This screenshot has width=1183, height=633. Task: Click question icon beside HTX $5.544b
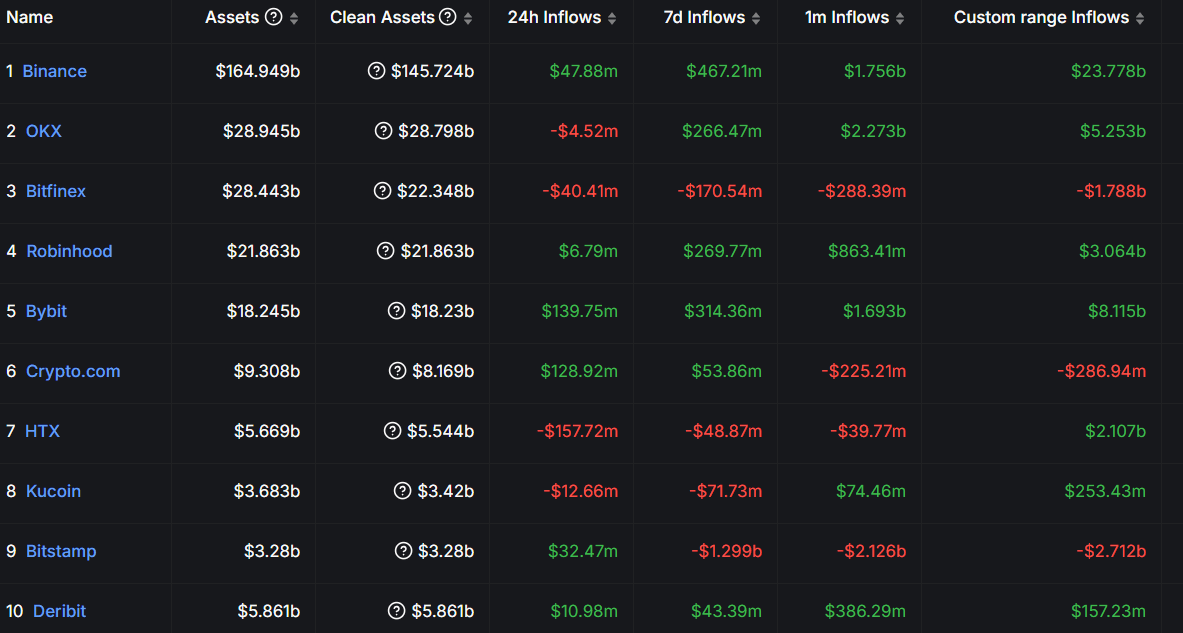click(392, 431)
